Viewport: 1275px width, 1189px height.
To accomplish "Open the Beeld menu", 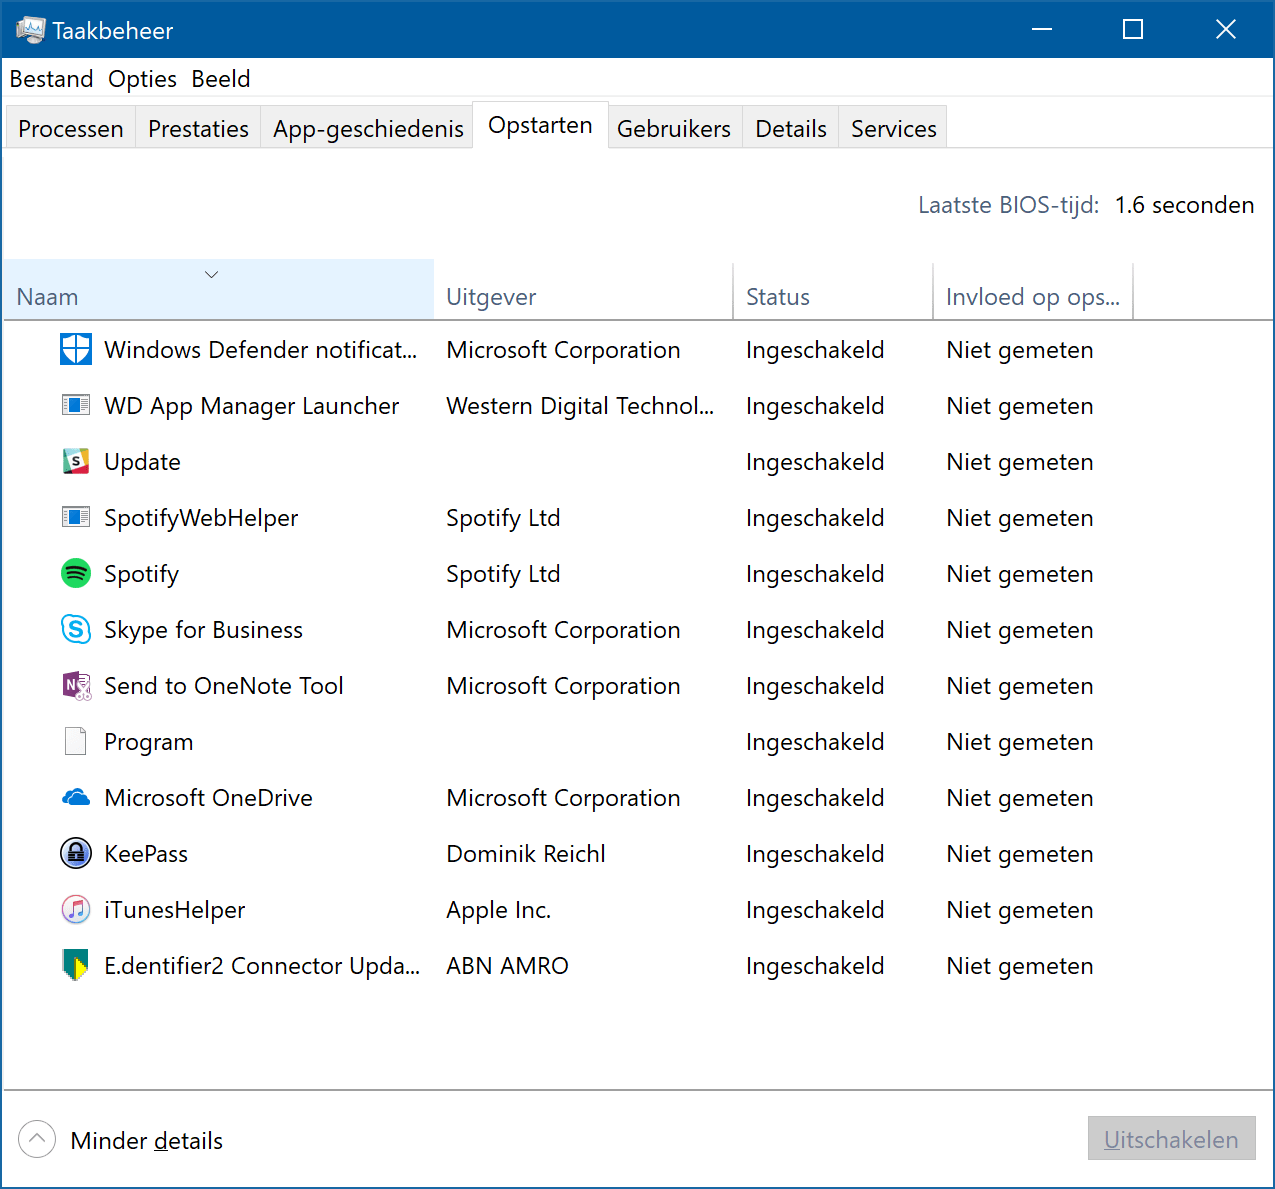I will pyautogui.click(x=221, y=79).
